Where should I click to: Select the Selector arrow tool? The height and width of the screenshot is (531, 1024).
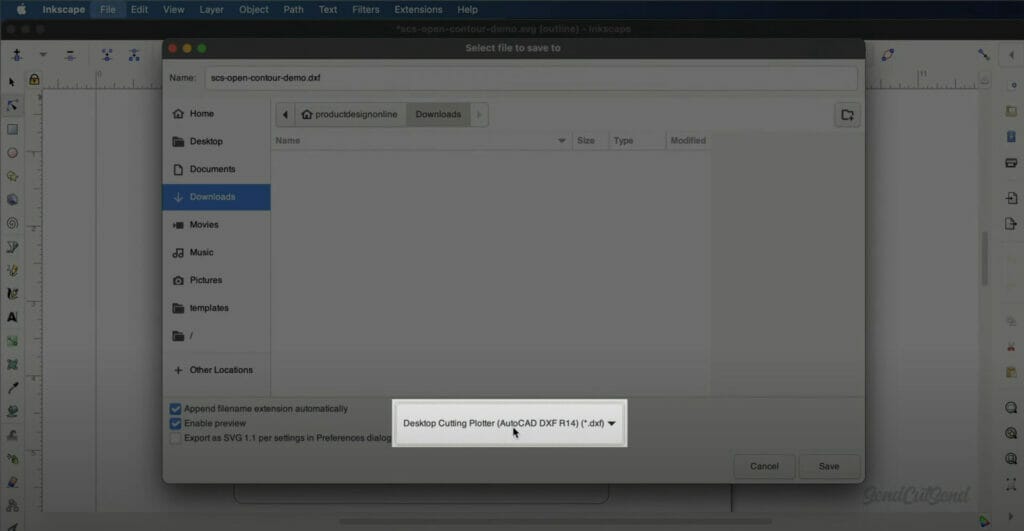click(x=13, y=82)
